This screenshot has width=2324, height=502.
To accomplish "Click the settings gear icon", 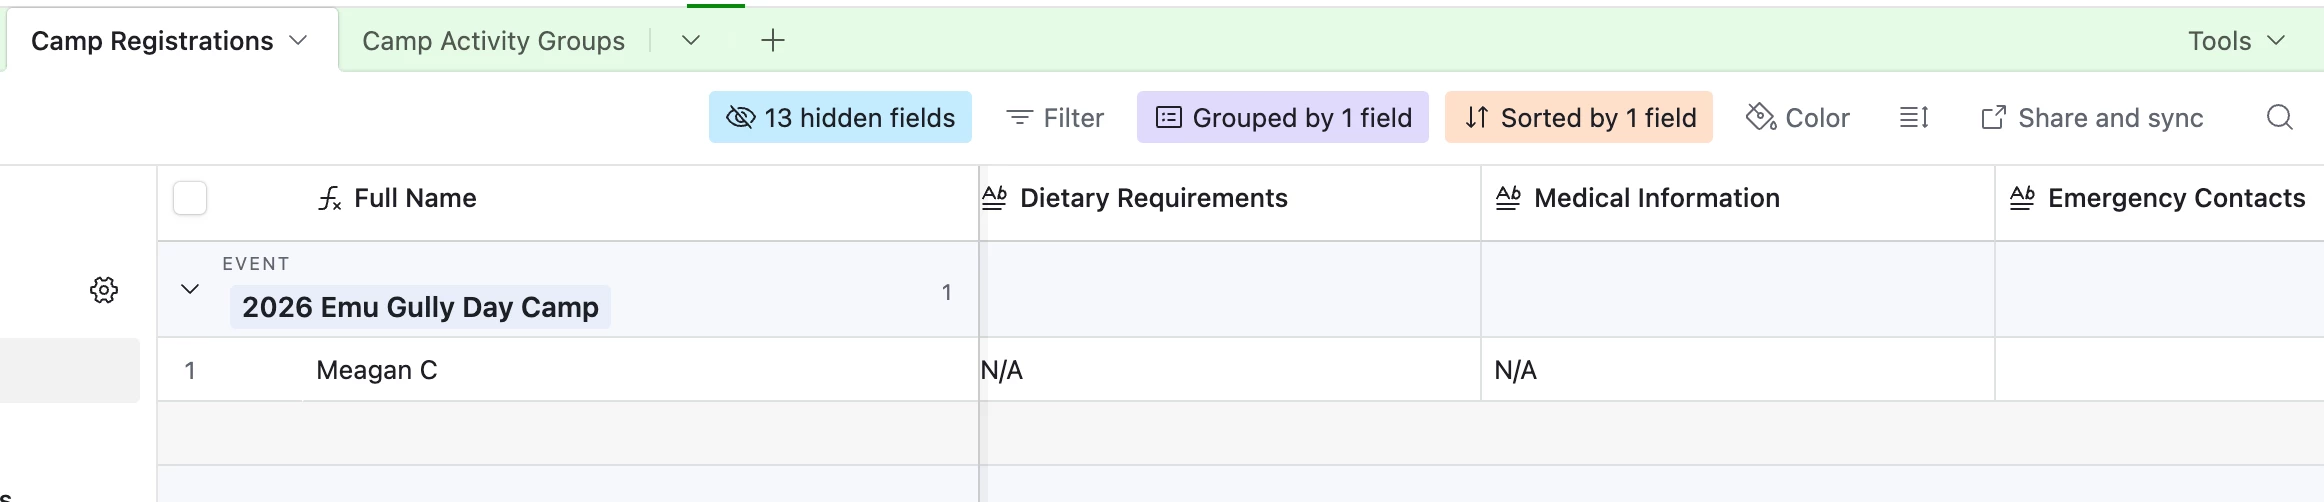I will [104, 290].
